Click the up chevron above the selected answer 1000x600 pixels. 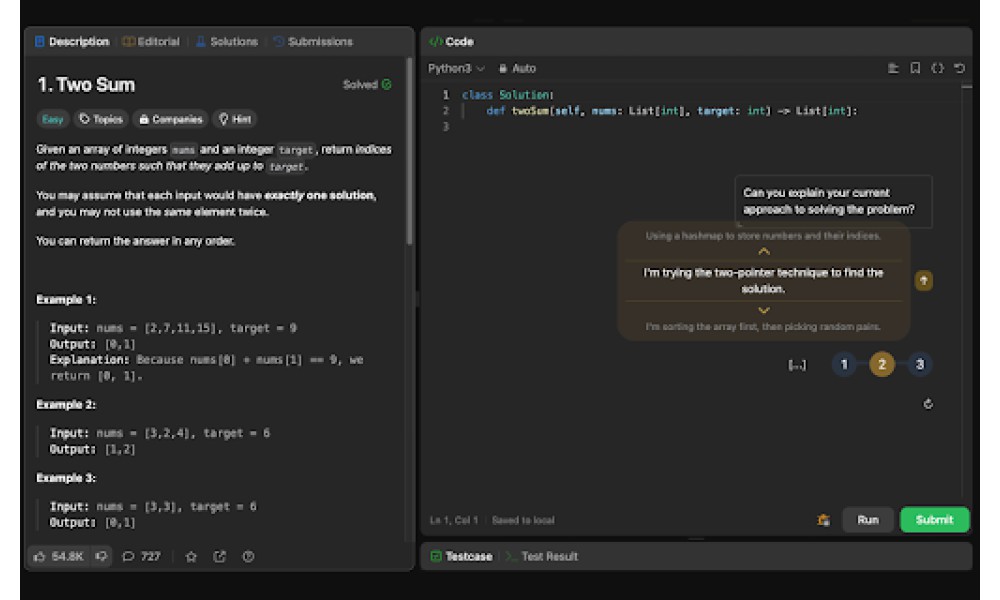point(763,251)
